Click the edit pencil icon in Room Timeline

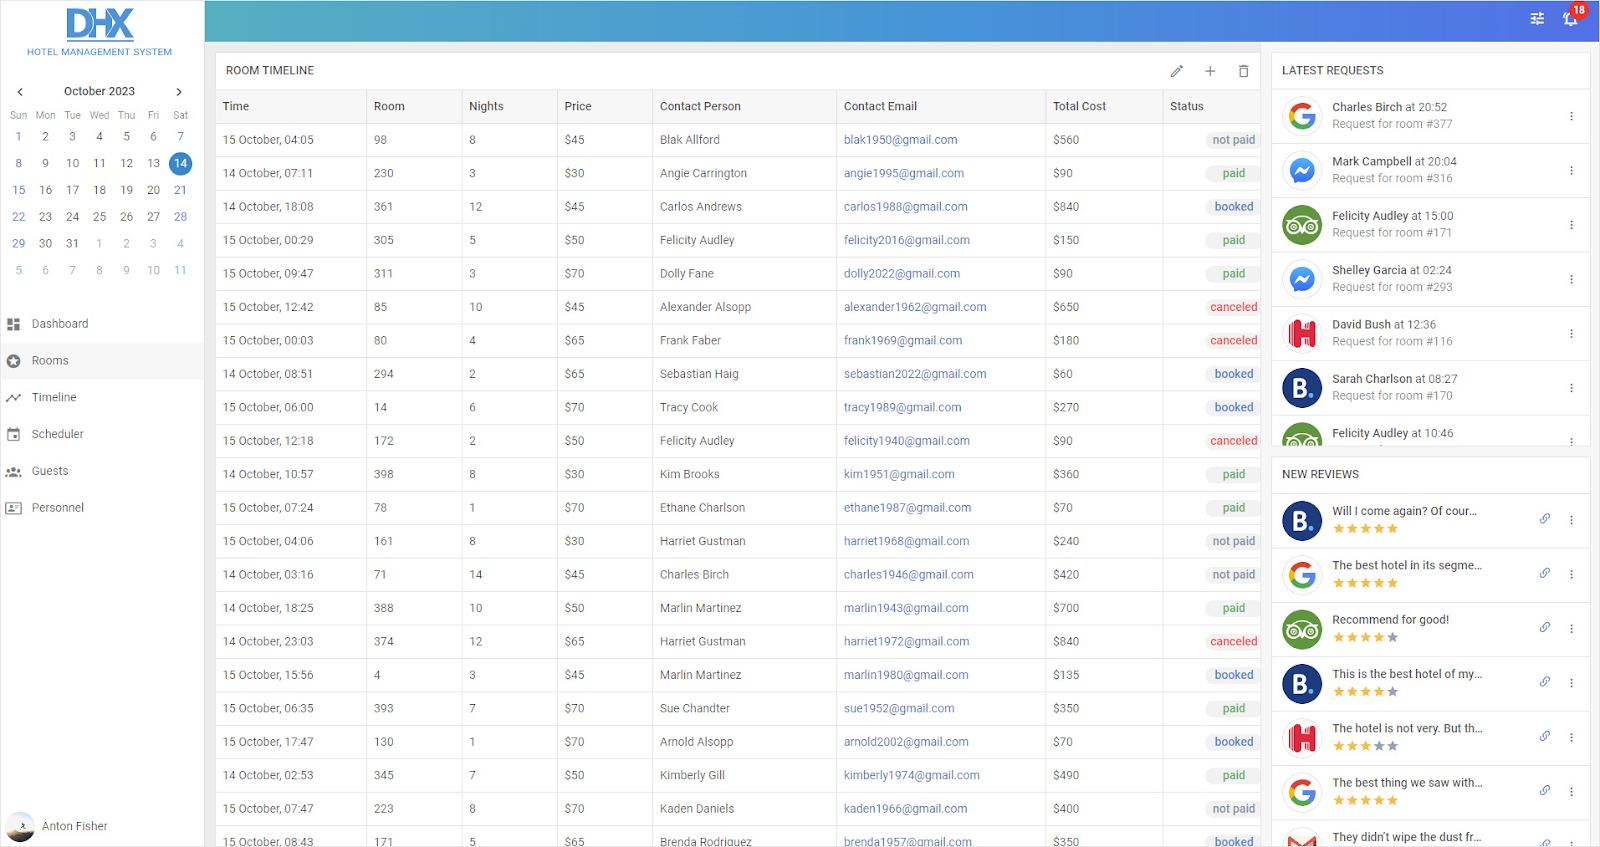click(x=1176, y=71)
